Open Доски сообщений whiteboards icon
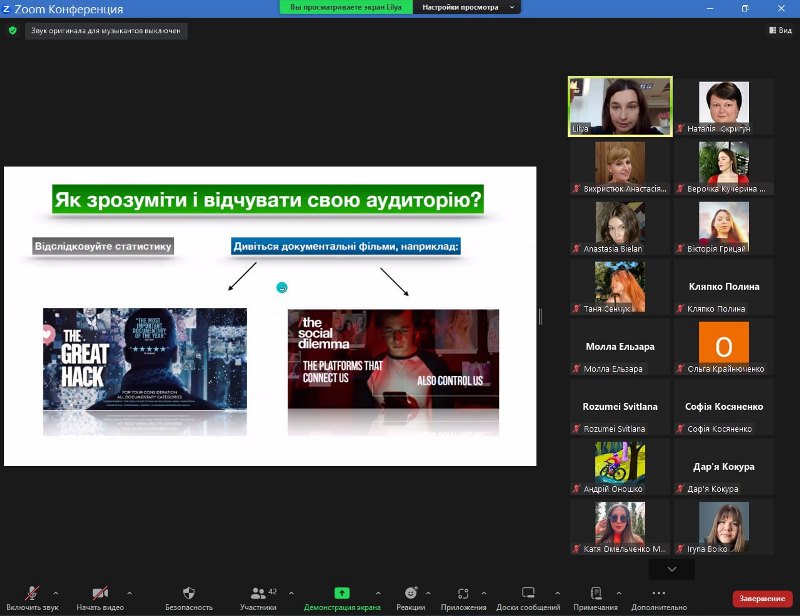The width and height of the screenshot is (800, 616). pos(528,593)
